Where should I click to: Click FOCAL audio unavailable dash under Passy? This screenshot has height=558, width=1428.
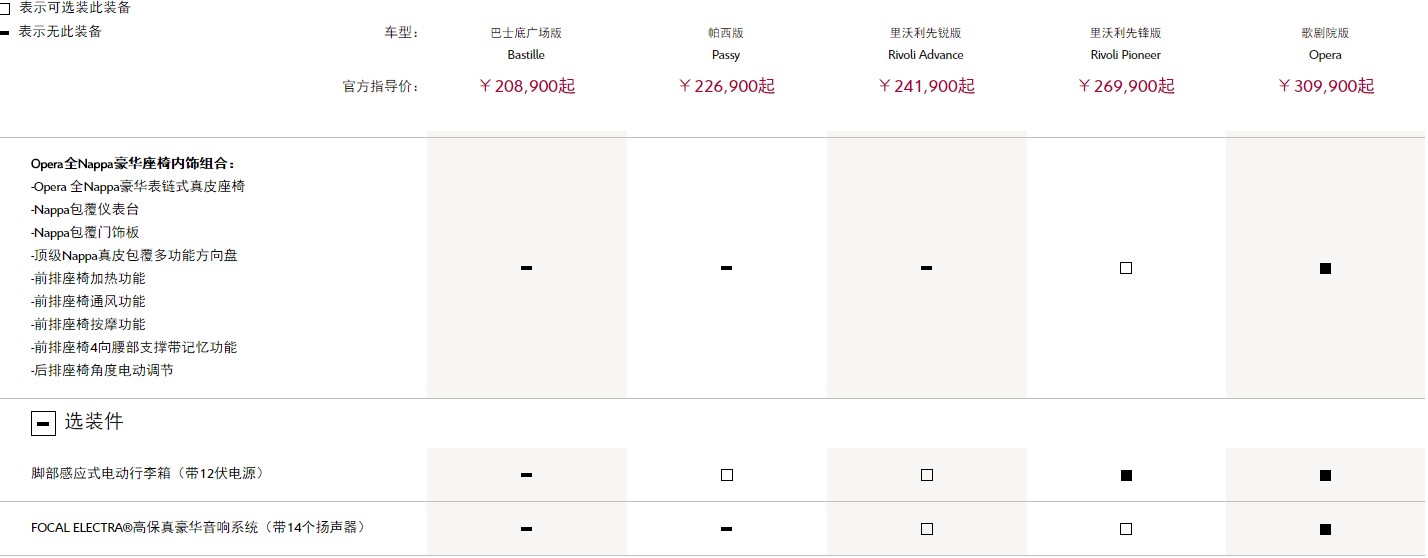pos(726,529)
